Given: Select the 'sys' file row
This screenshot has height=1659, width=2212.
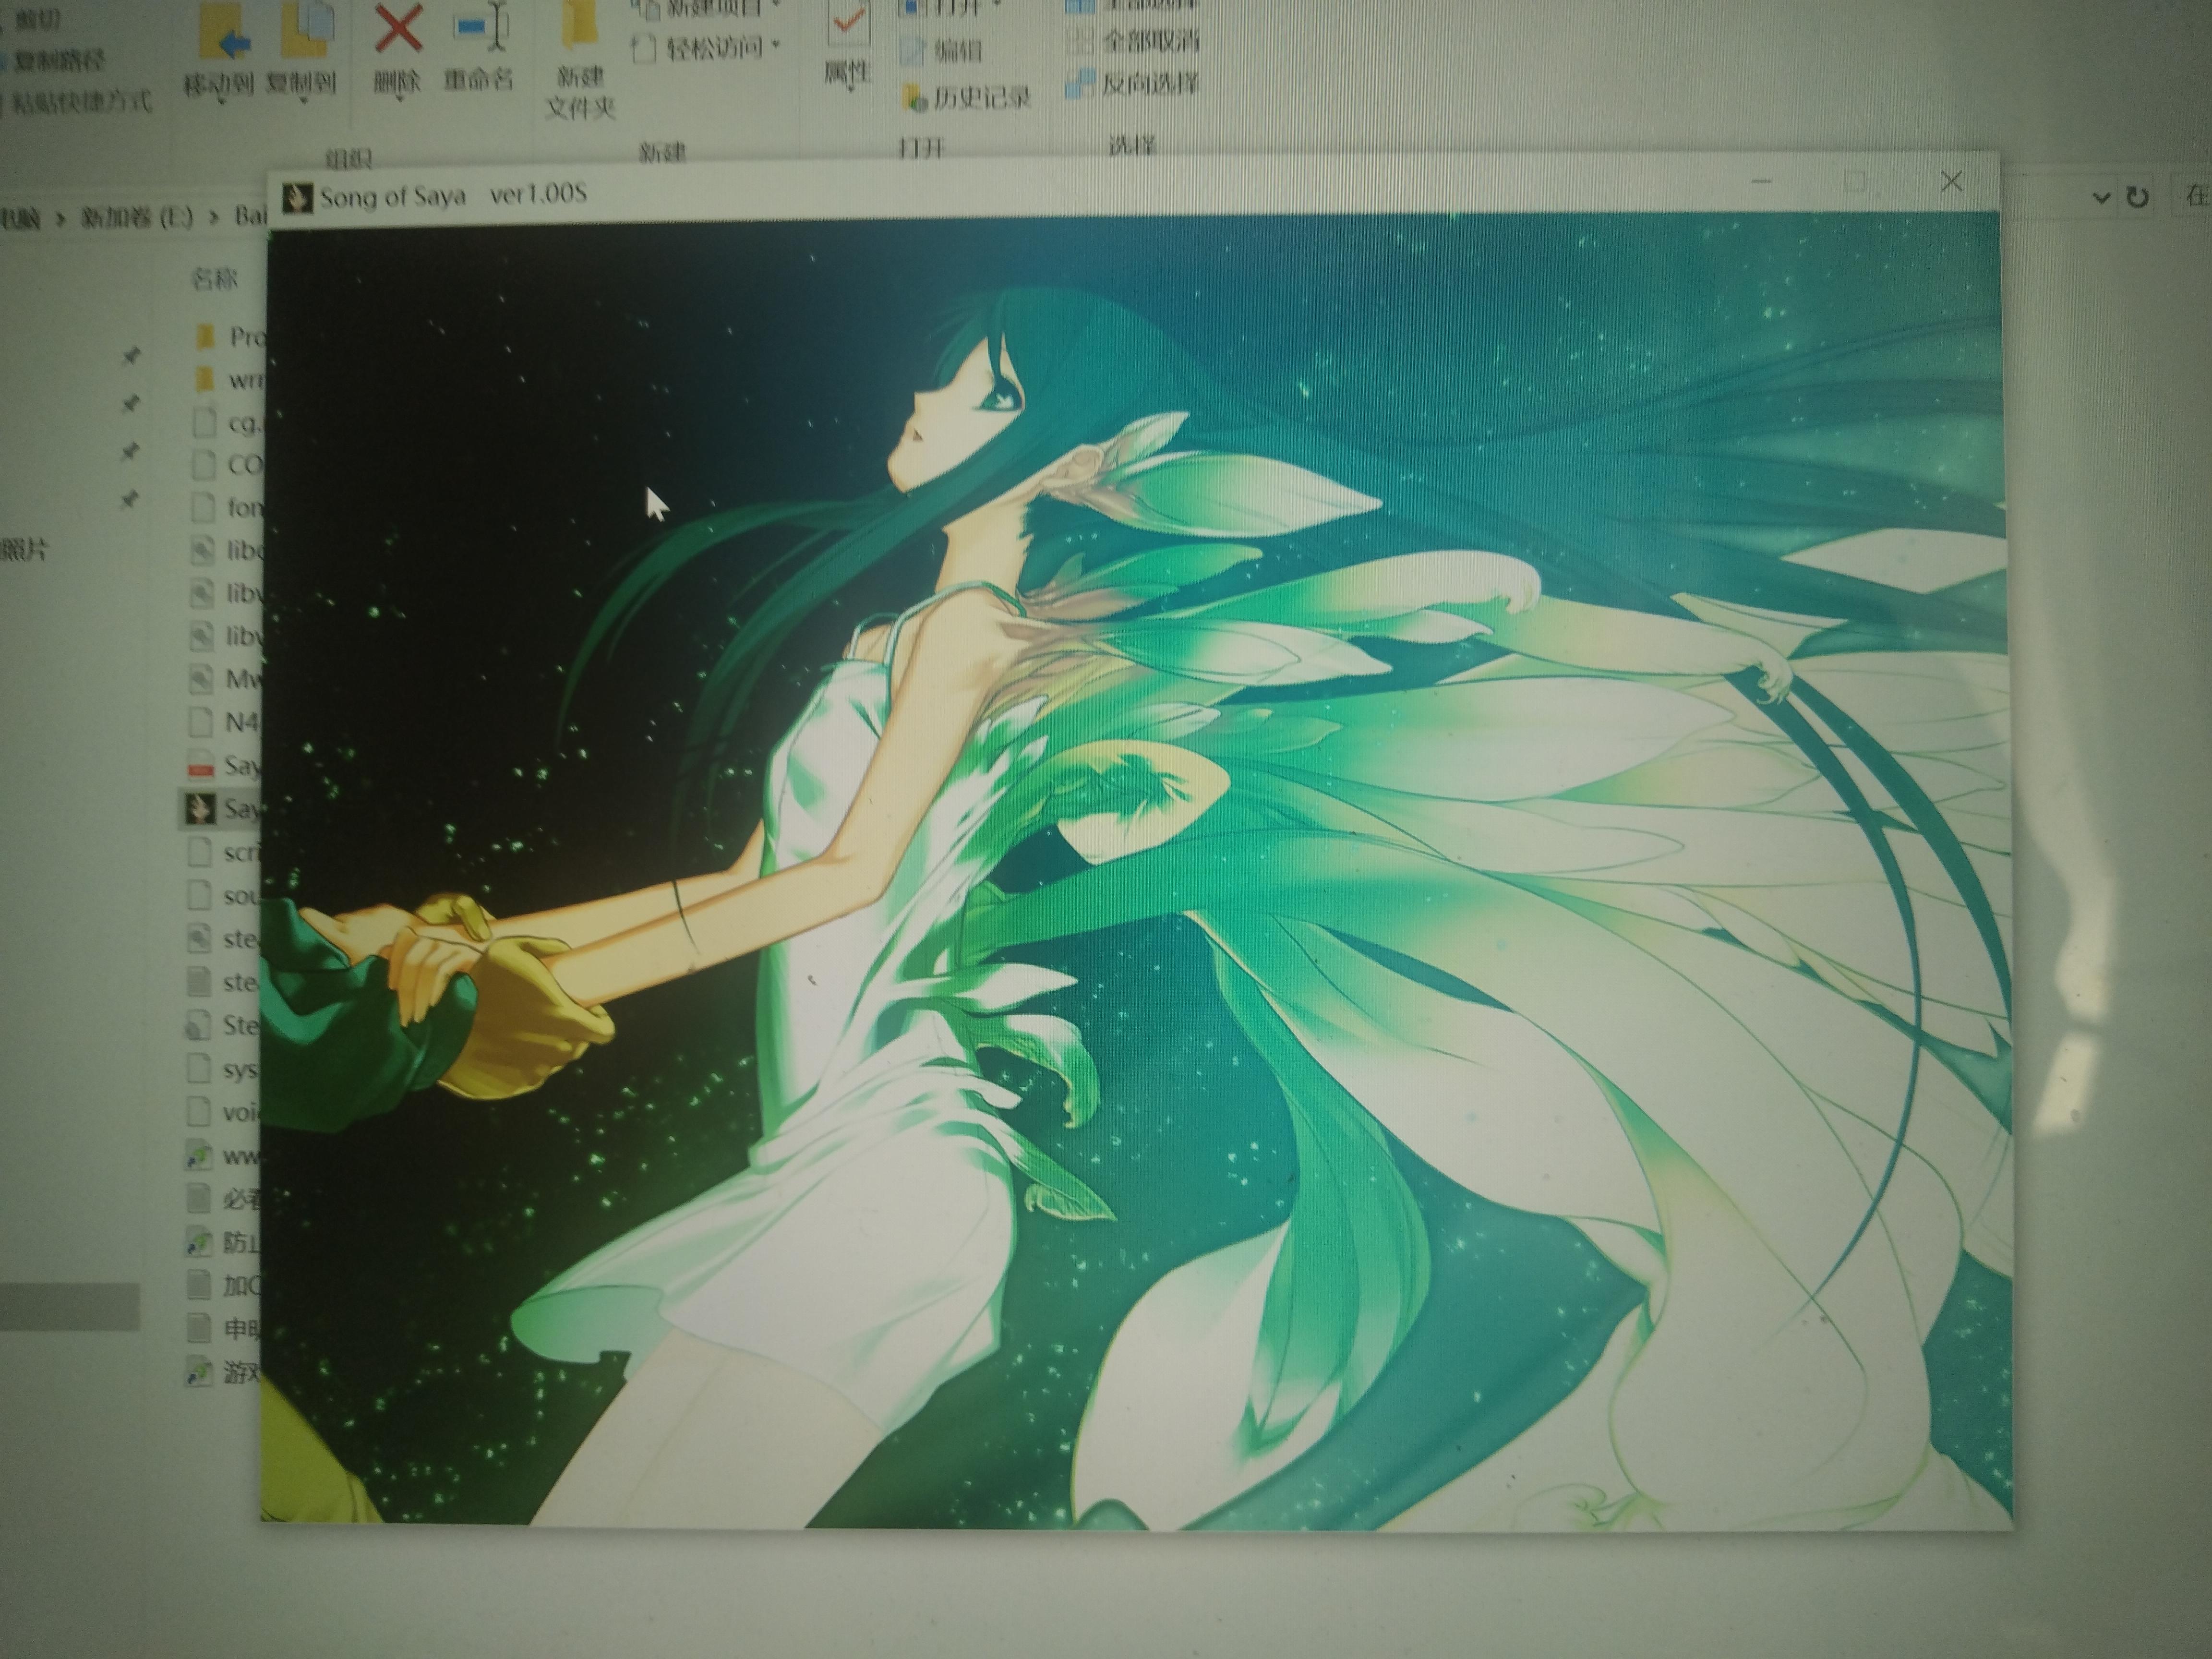Looking at the screenshot, I should 223,1070.
